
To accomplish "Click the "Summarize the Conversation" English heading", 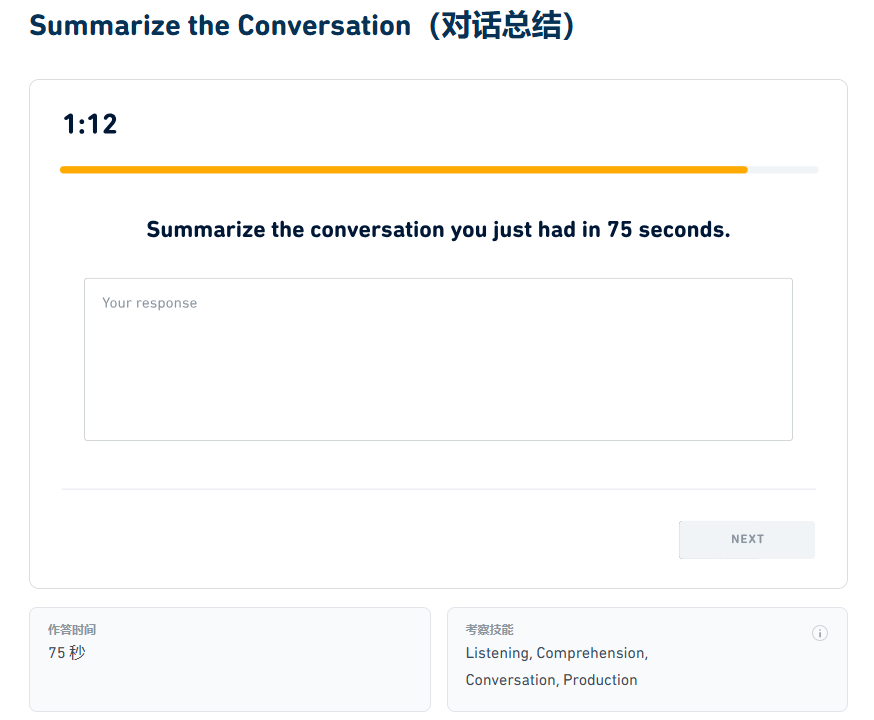I will [x=220, y=26].
